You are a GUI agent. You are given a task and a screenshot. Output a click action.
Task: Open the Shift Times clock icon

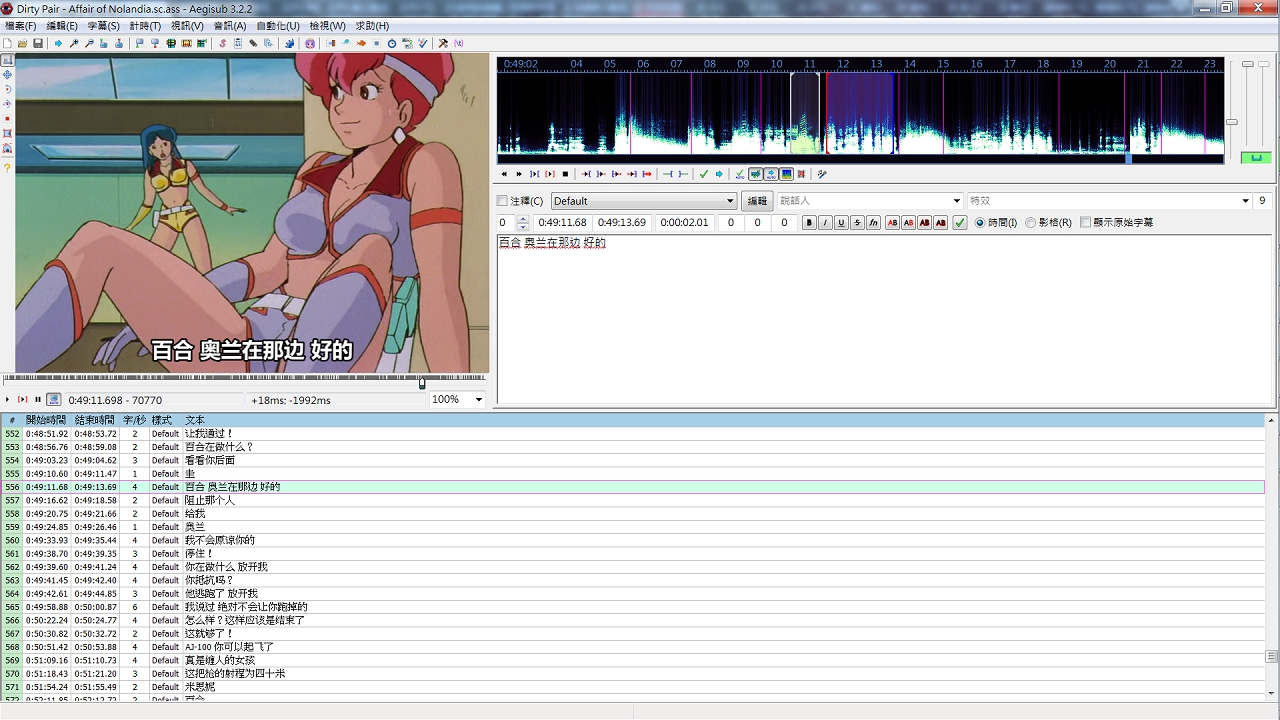(x=392, y=44)
